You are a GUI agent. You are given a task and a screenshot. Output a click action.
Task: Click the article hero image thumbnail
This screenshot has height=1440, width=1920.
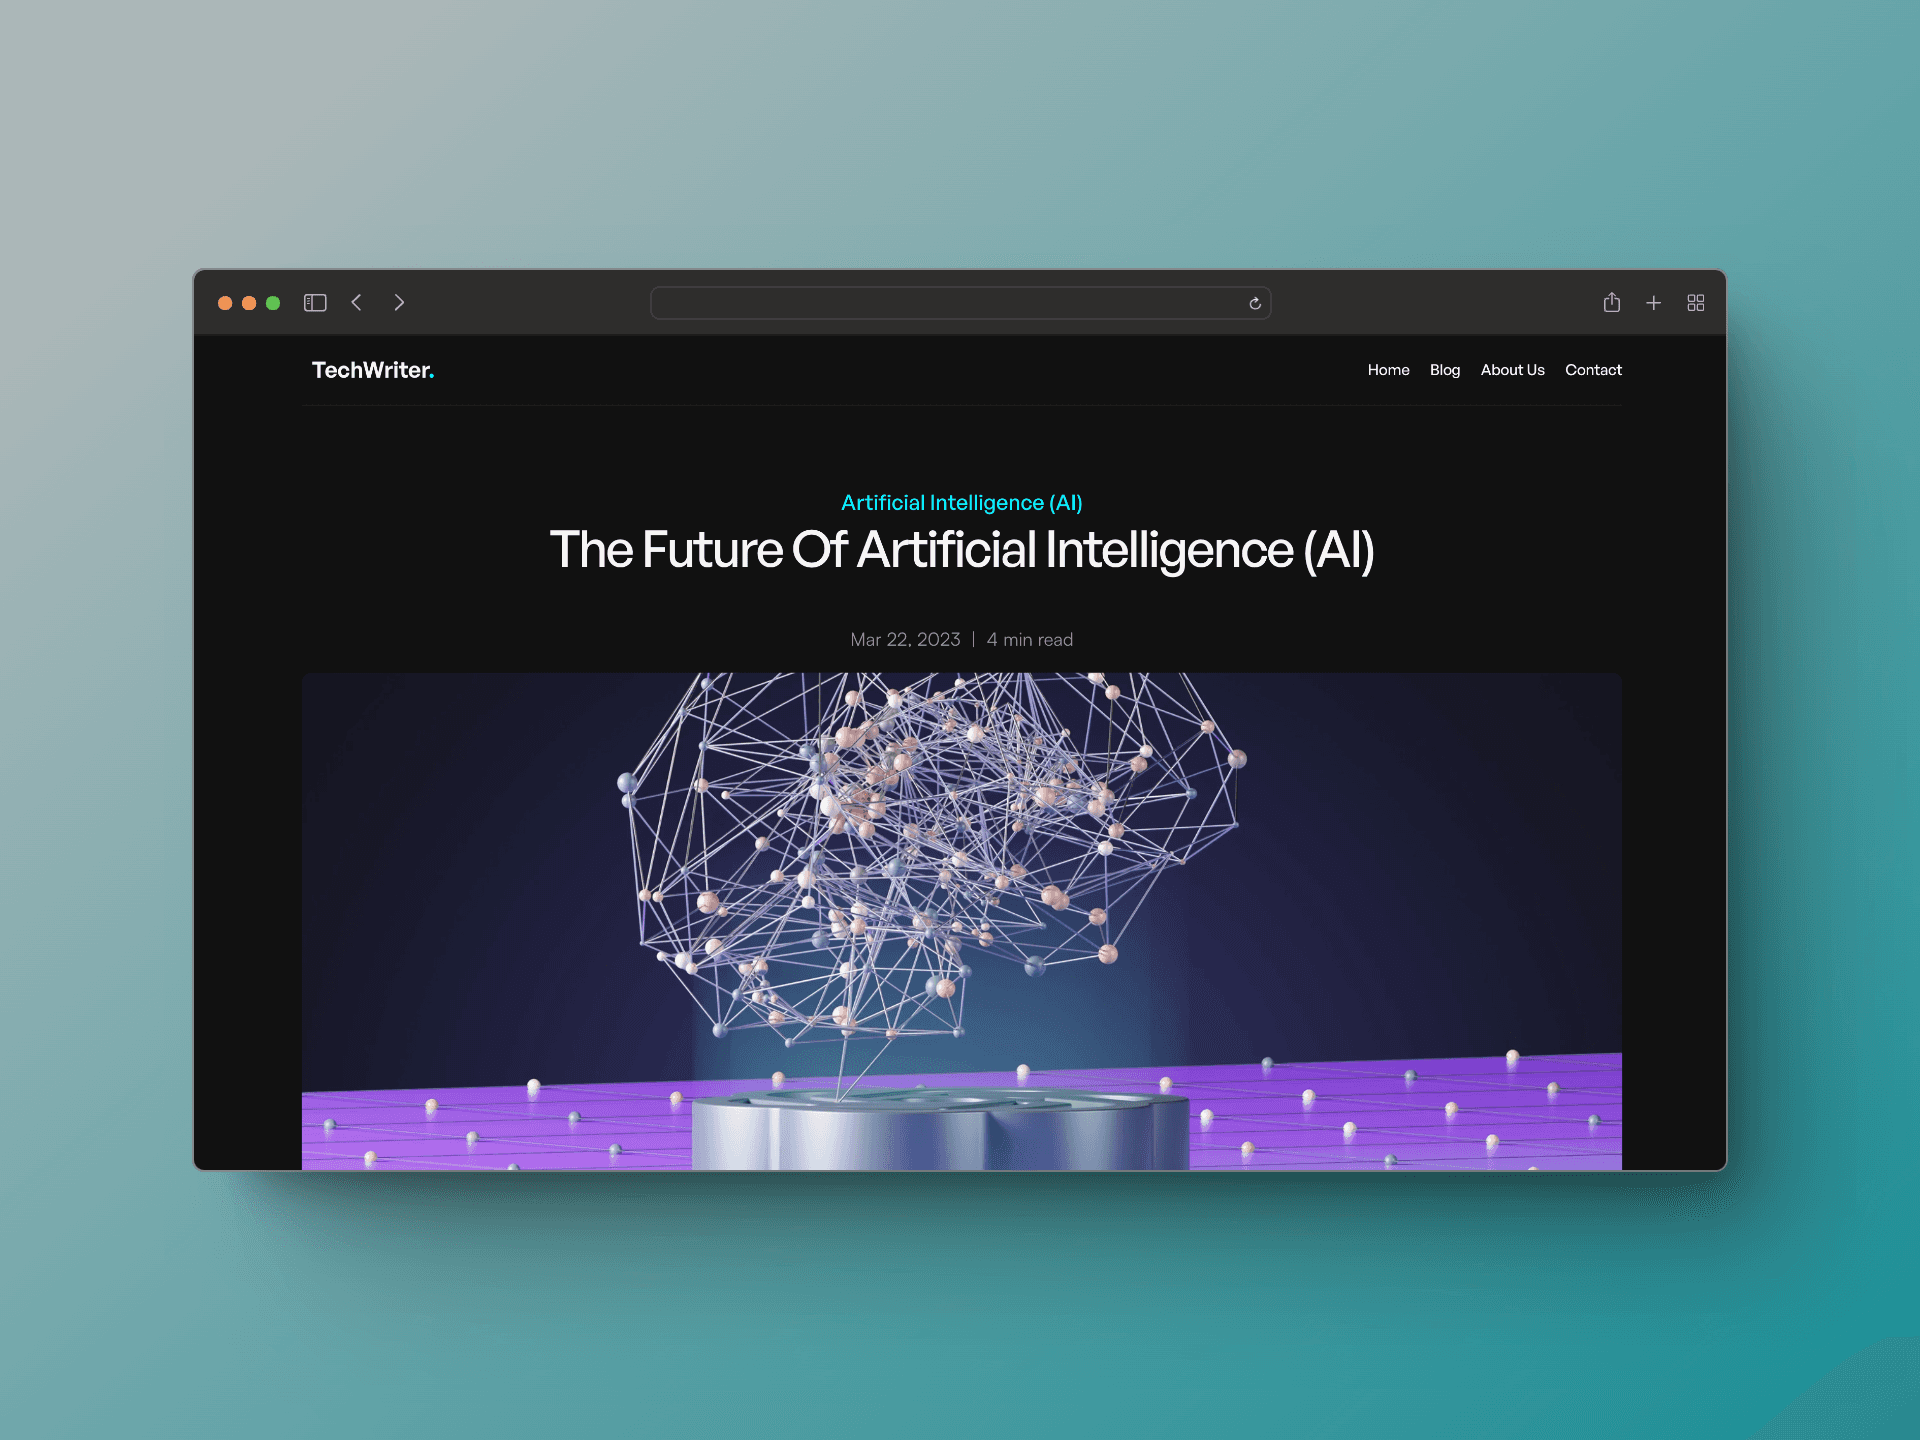[x=965, y=900]
